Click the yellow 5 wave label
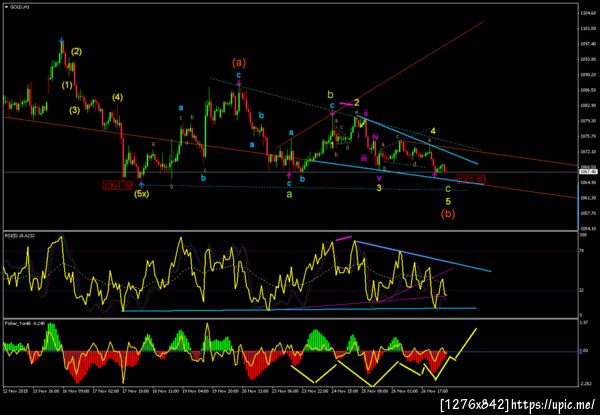This screenshot has height=415, width=600. [448, 201]
